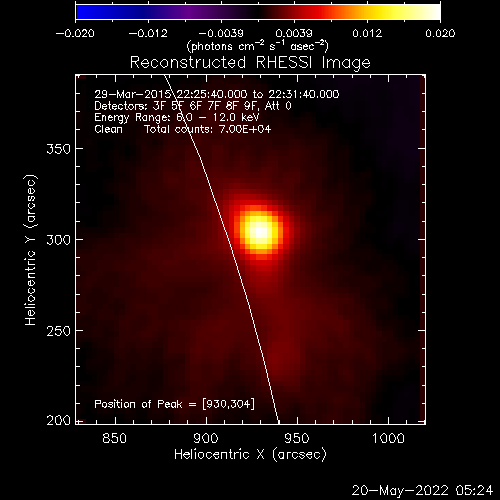Click the 300 tick label on Y axis
500x500 pixels.
coord(59,240)
